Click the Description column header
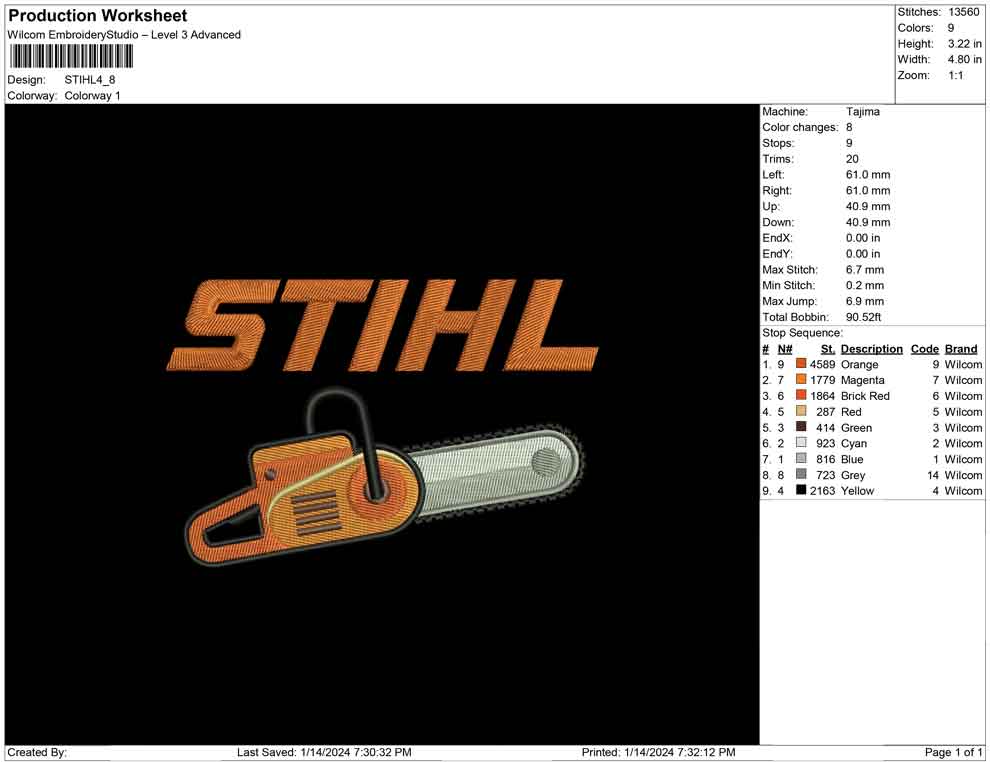Screen dimensions: 990x762 tap(872, 348)
